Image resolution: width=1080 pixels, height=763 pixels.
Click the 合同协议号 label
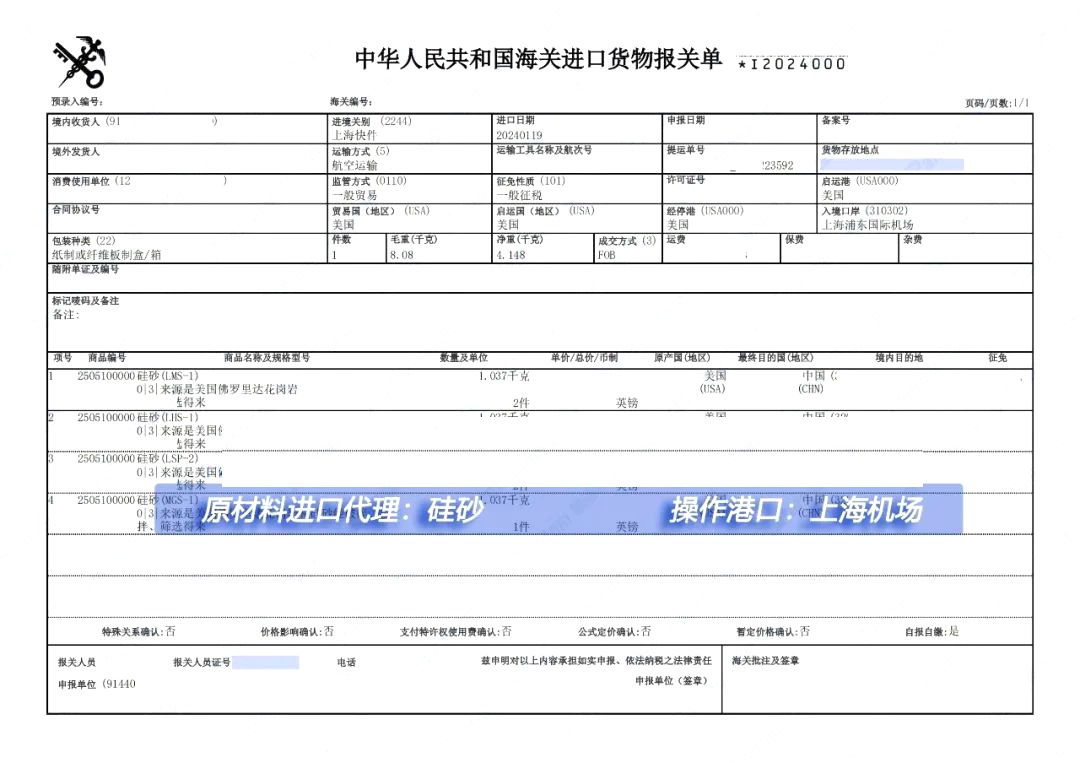(x=76, y=209)
